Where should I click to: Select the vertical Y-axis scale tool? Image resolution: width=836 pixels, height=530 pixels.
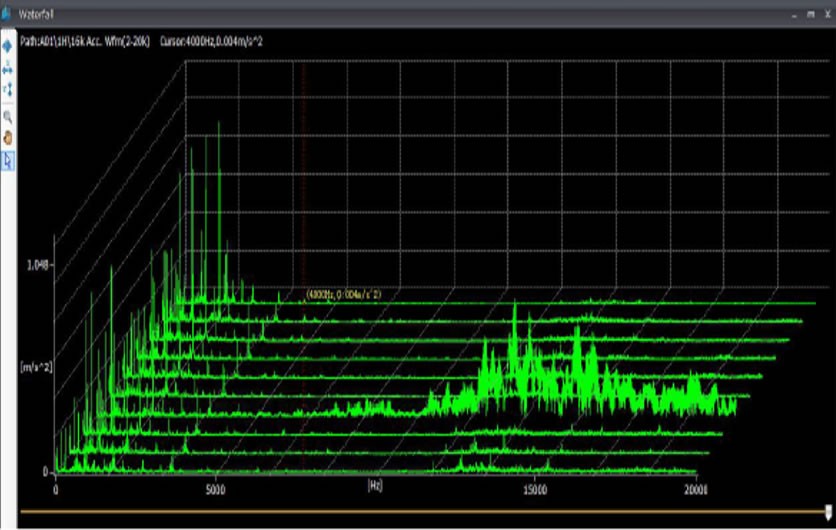7,90
